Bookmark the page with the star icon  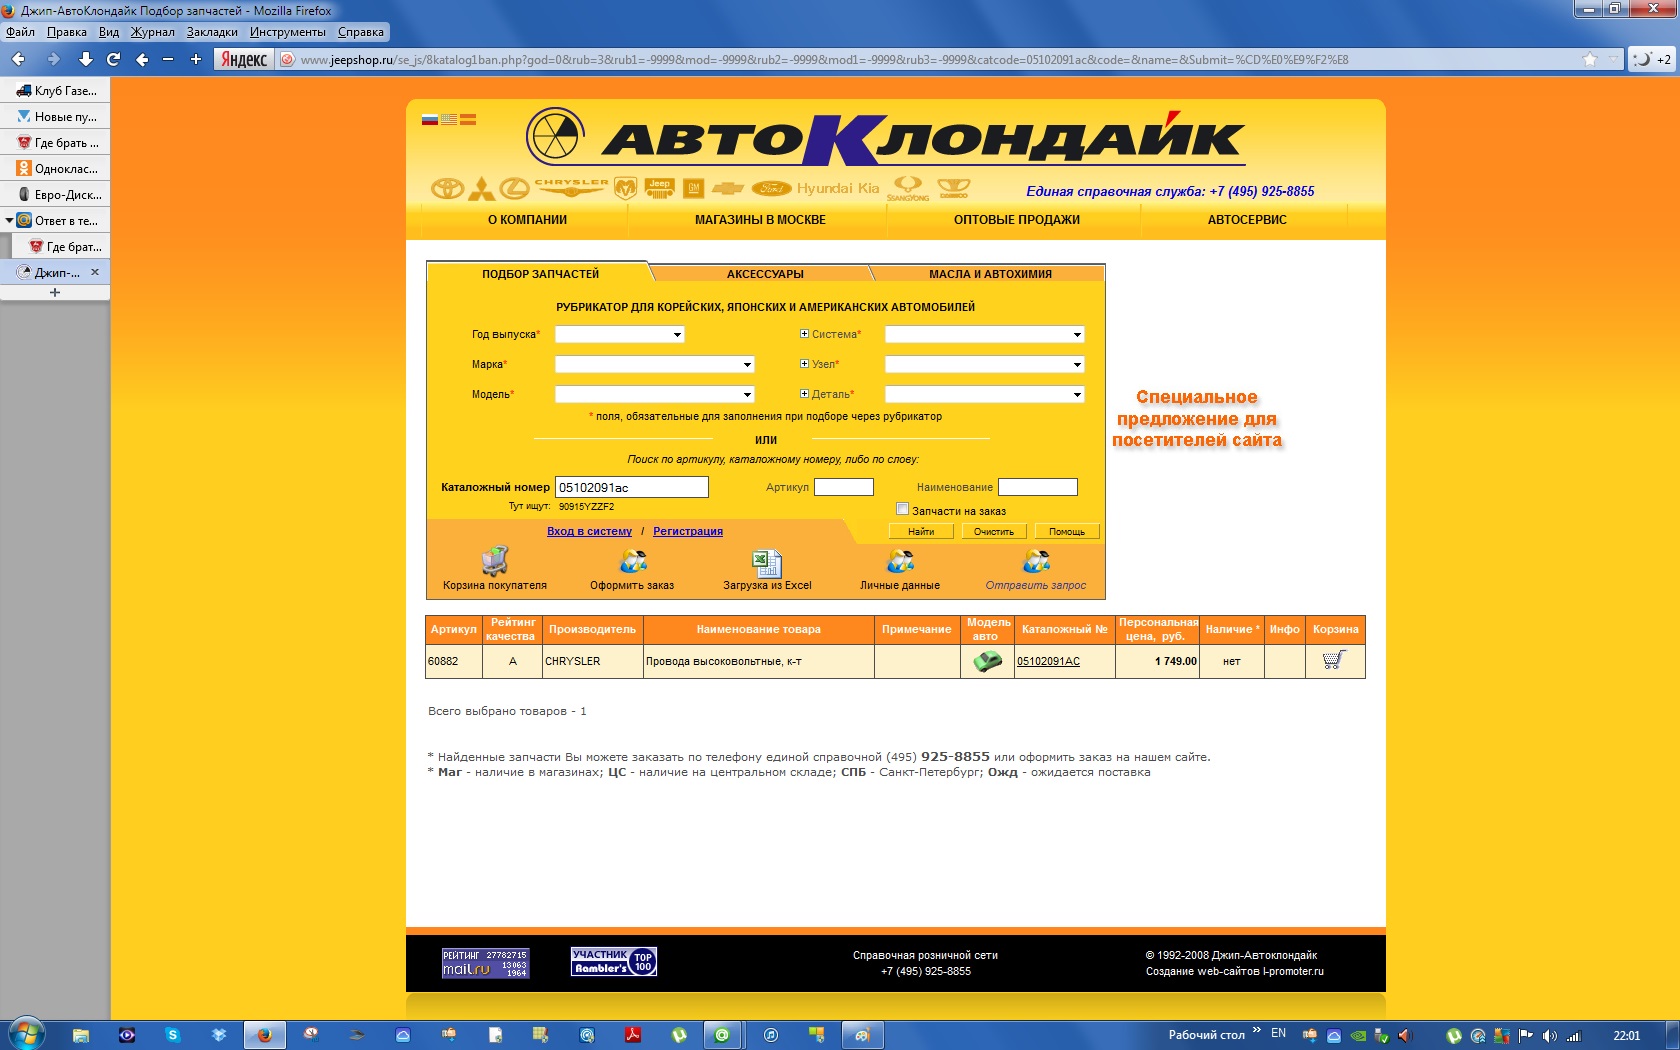tap(1590, 59)
